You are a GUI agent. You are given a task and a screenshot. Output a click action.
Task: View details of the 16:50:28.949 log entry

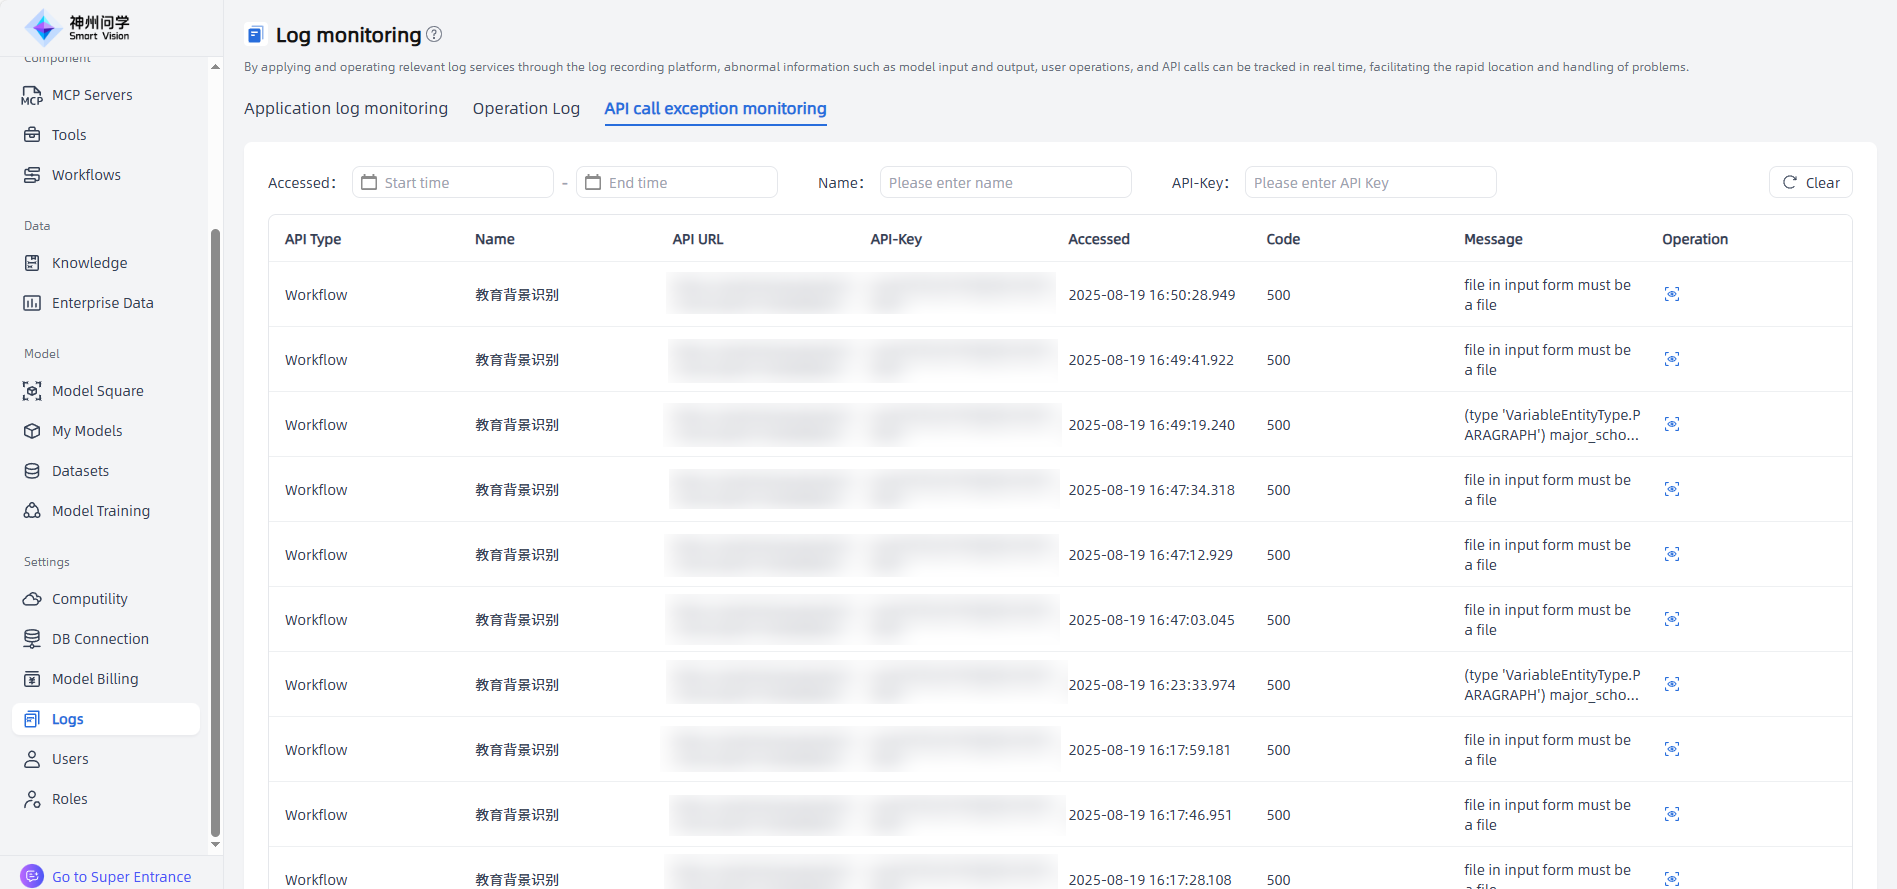1671,294
